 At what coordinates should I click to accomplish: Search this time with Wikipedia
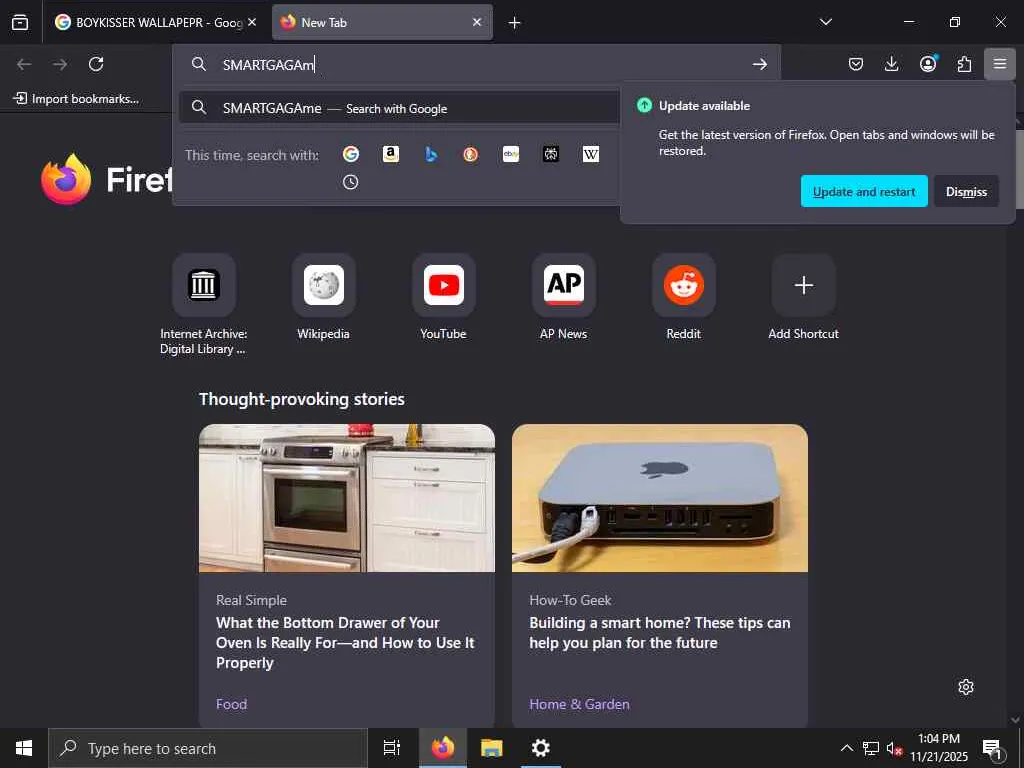[x=590, y=154]
